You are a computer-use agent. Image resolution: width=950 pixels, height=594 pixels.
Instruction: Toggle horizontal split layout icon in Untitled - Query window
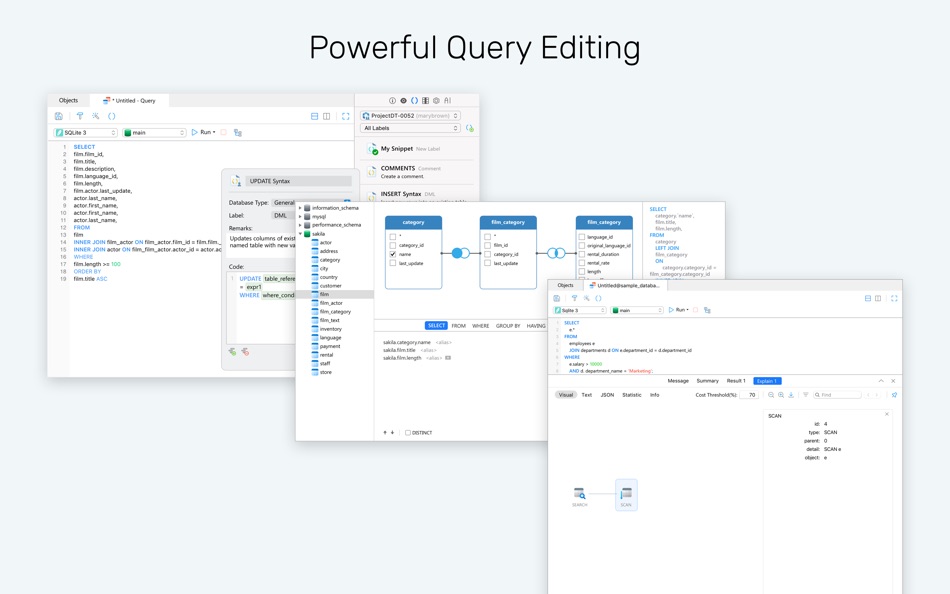pyautogui.click(x=314, y=116)
